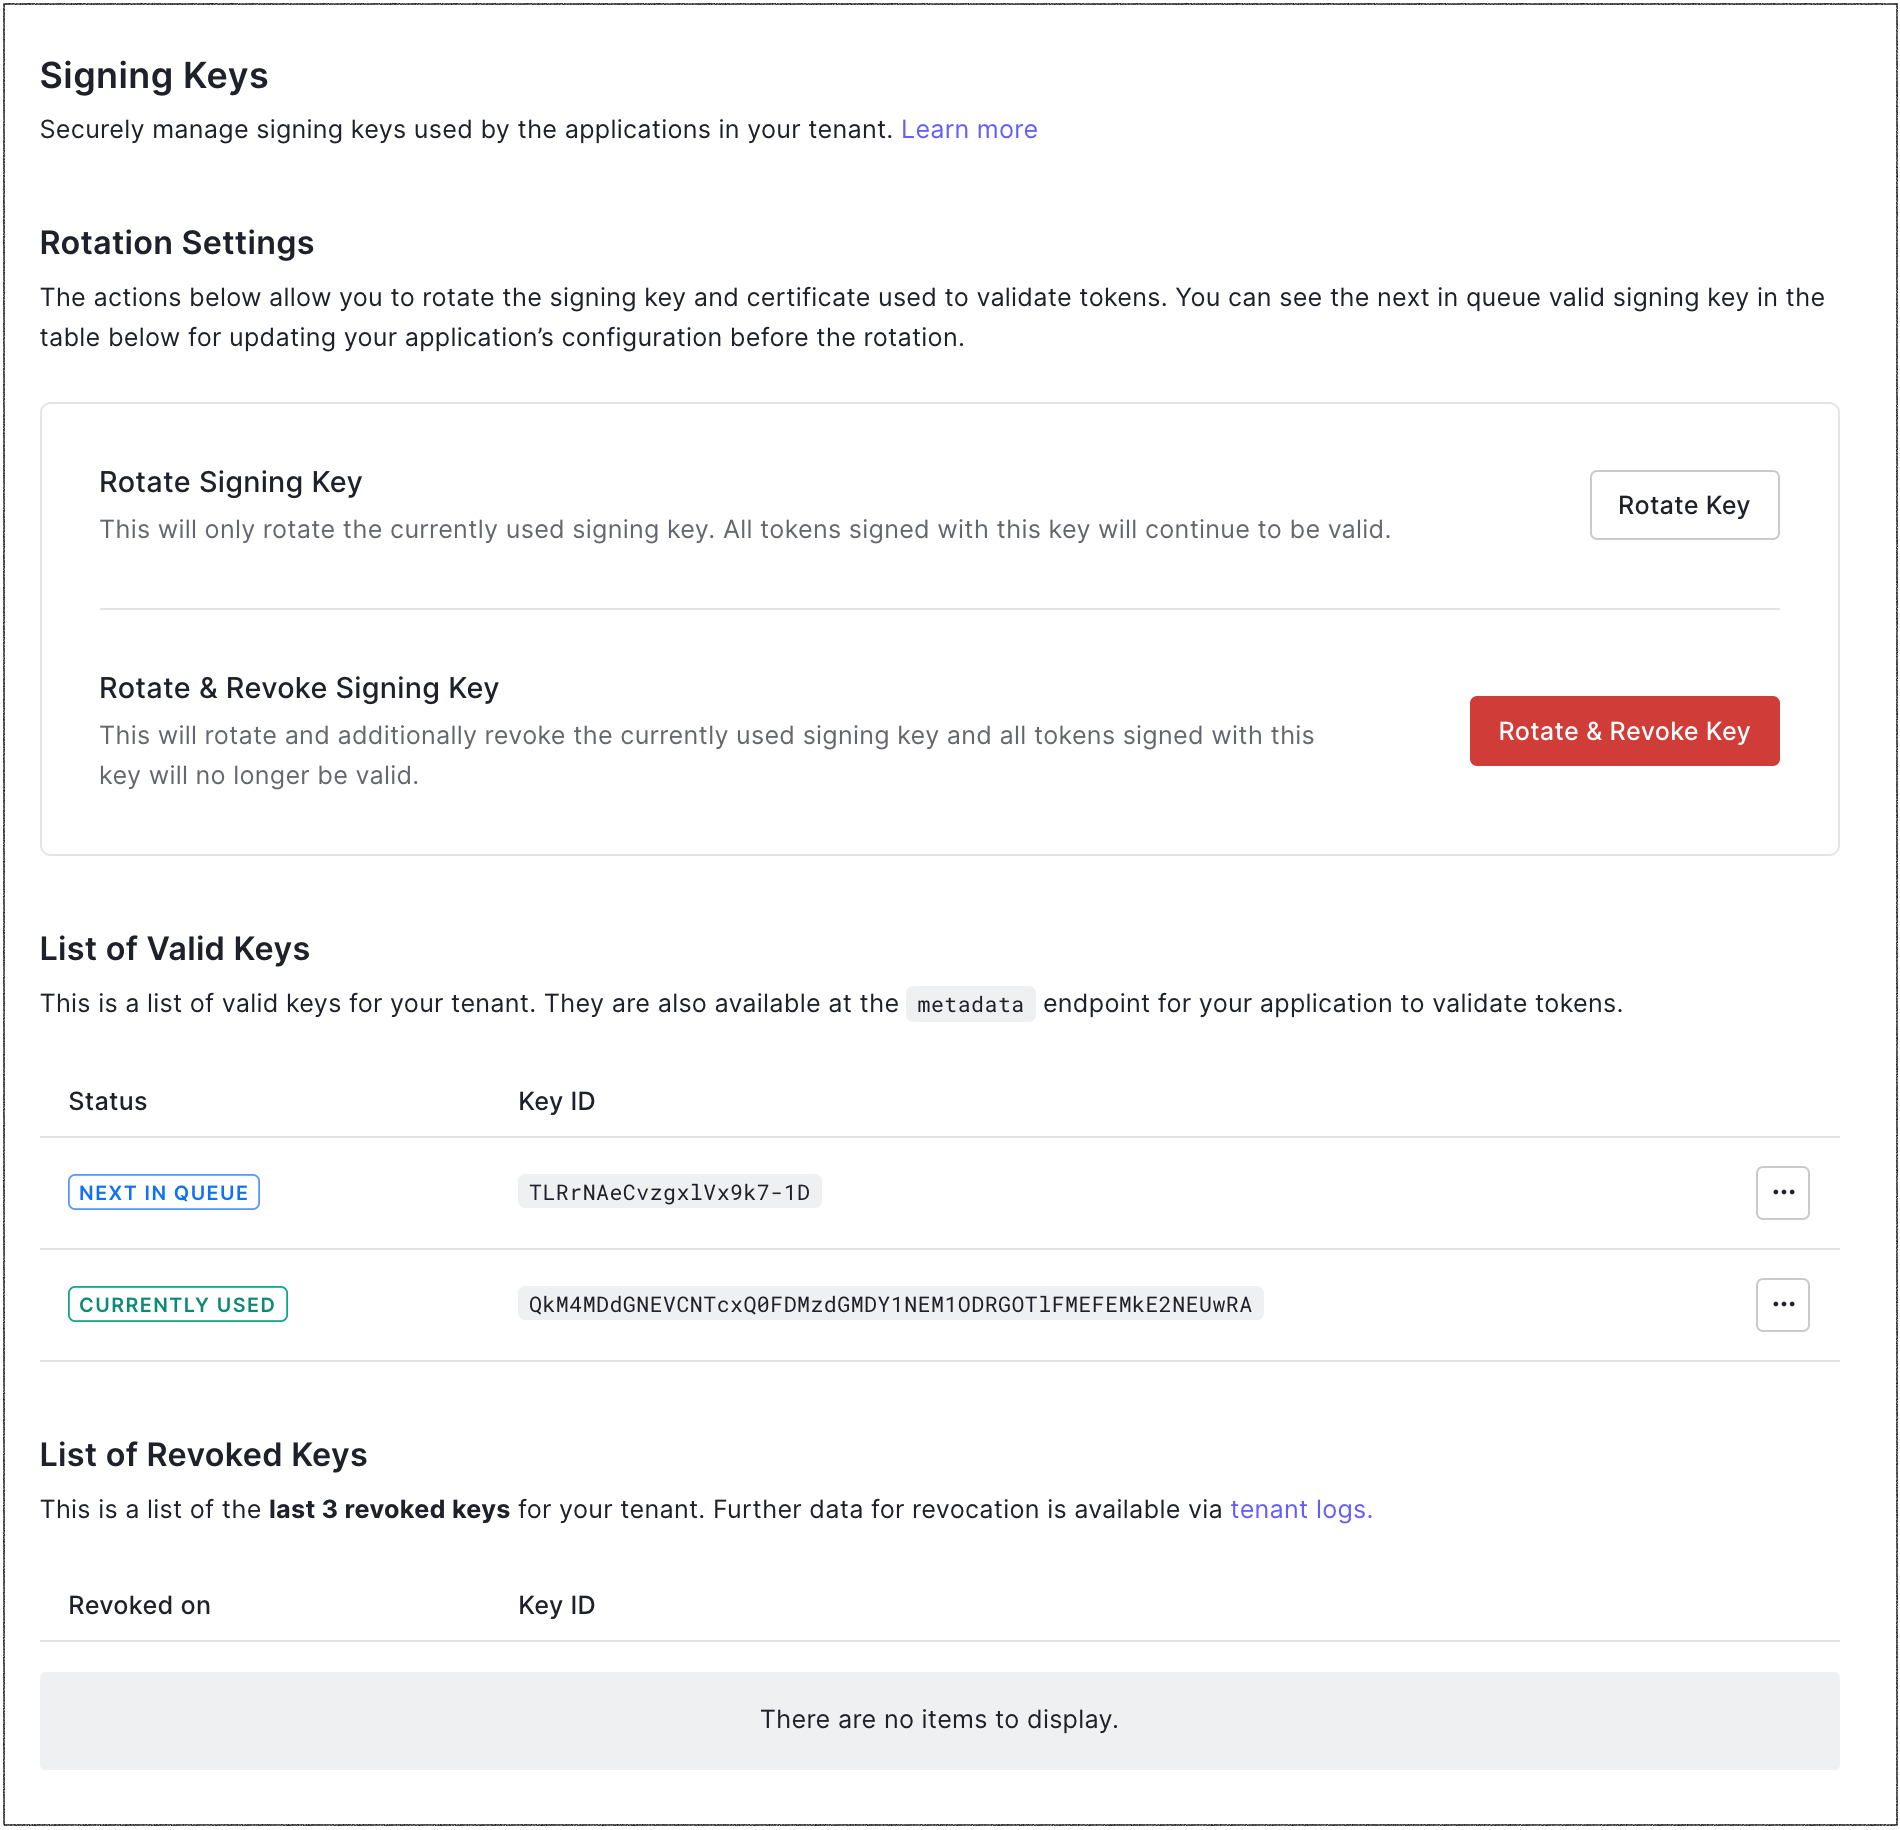Click the Signing Keys page title

click(x=153, y=75)
